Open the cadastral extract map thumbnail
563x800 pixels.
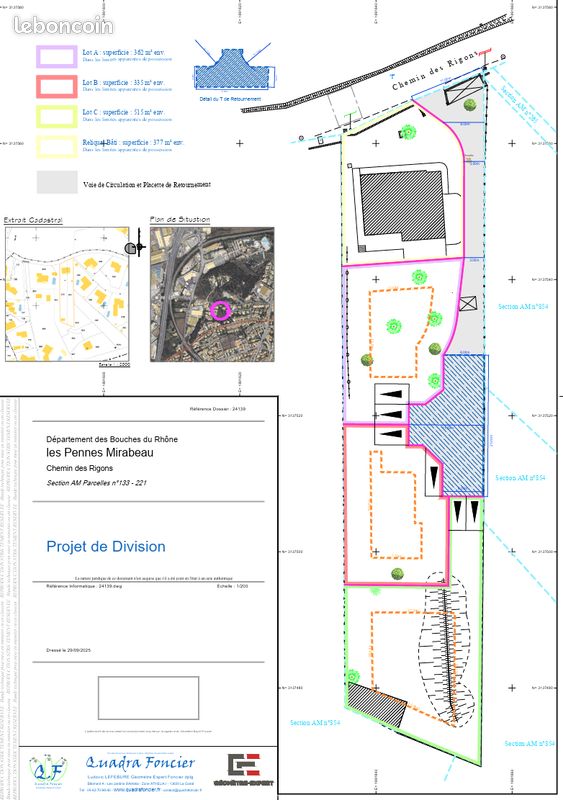tap(67, 294)
